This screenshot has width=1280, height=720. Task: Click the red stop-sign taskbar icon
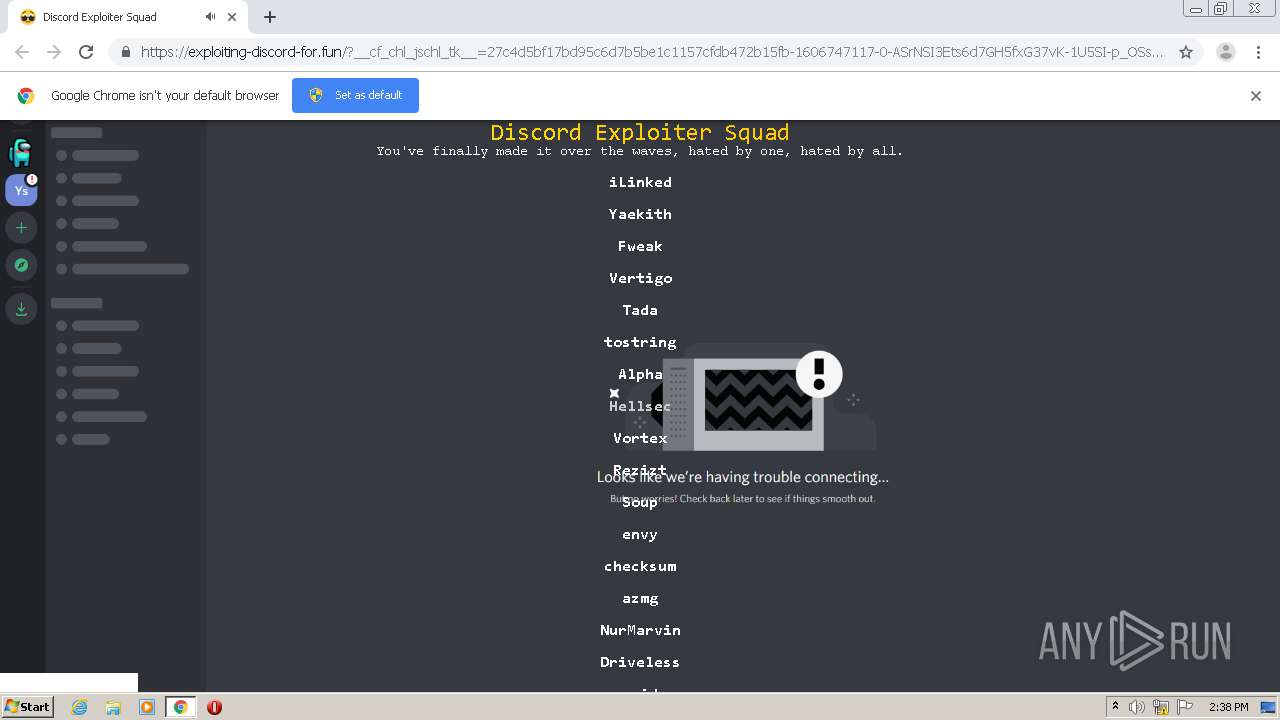214,707
